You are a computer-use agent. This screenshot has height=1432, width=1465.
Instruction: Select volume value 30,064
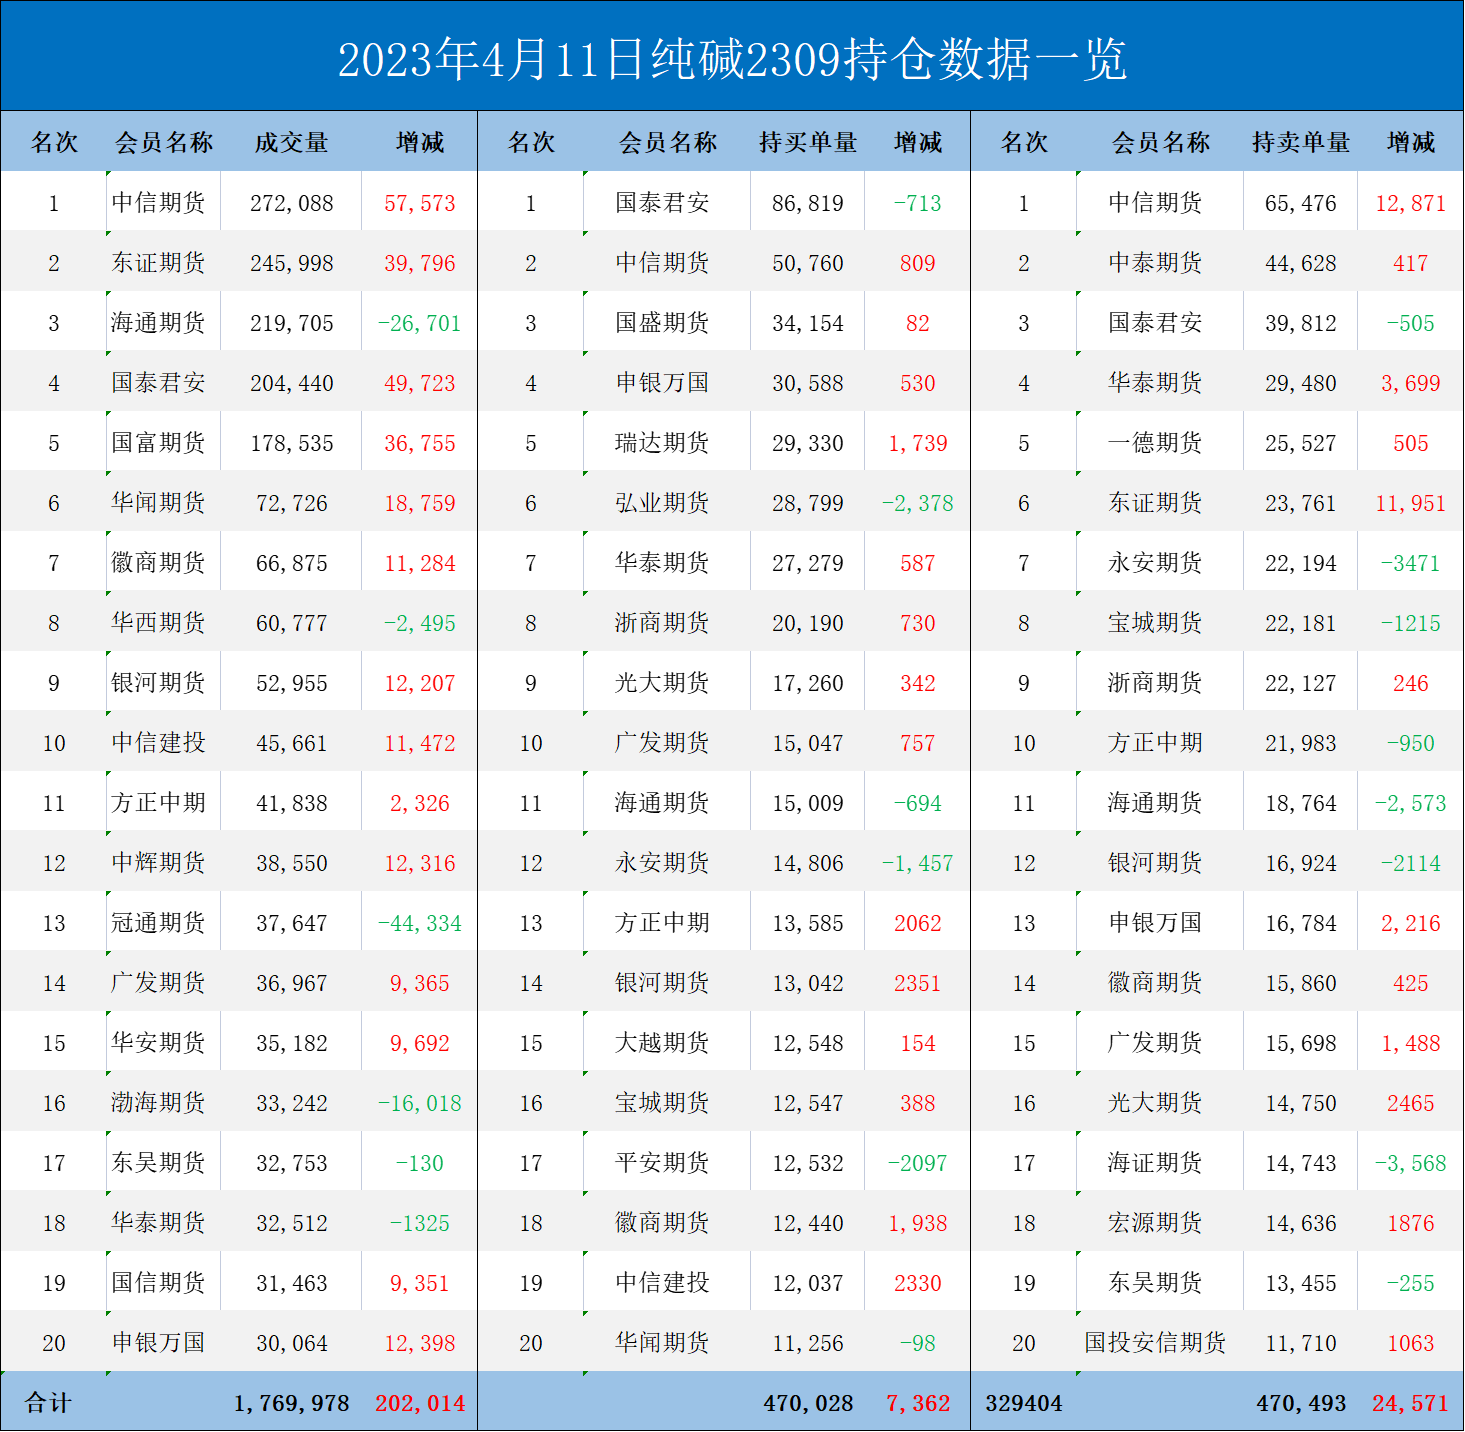(292, 1343)
